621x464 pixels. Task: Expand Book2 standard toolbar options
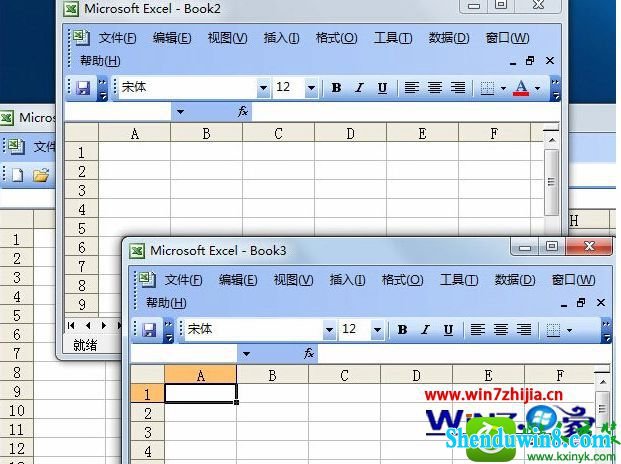coord(102,89)
